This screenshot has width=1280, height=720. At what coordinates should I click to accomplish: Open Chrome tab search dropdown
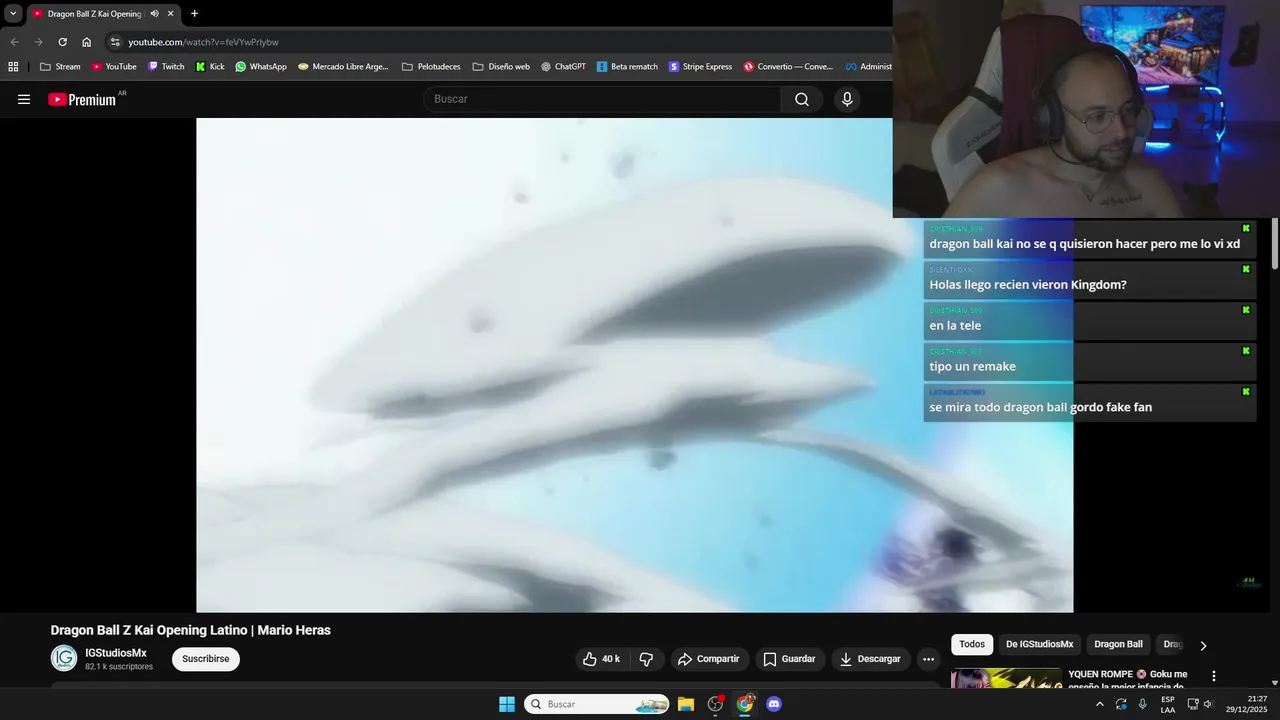[13, 14]
